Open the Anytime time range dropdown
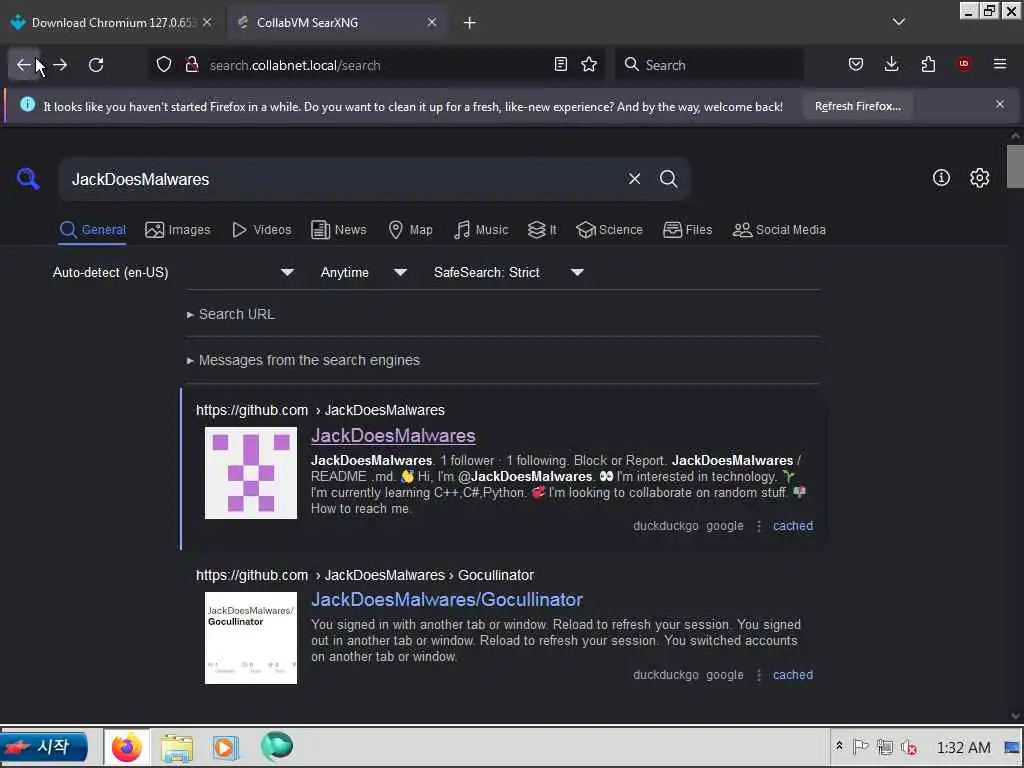 (x=363, y=272)
